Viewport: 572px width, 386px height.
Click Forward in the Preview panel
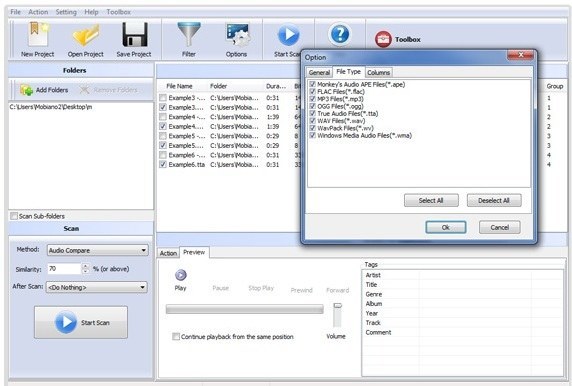[x=337, y=290]
